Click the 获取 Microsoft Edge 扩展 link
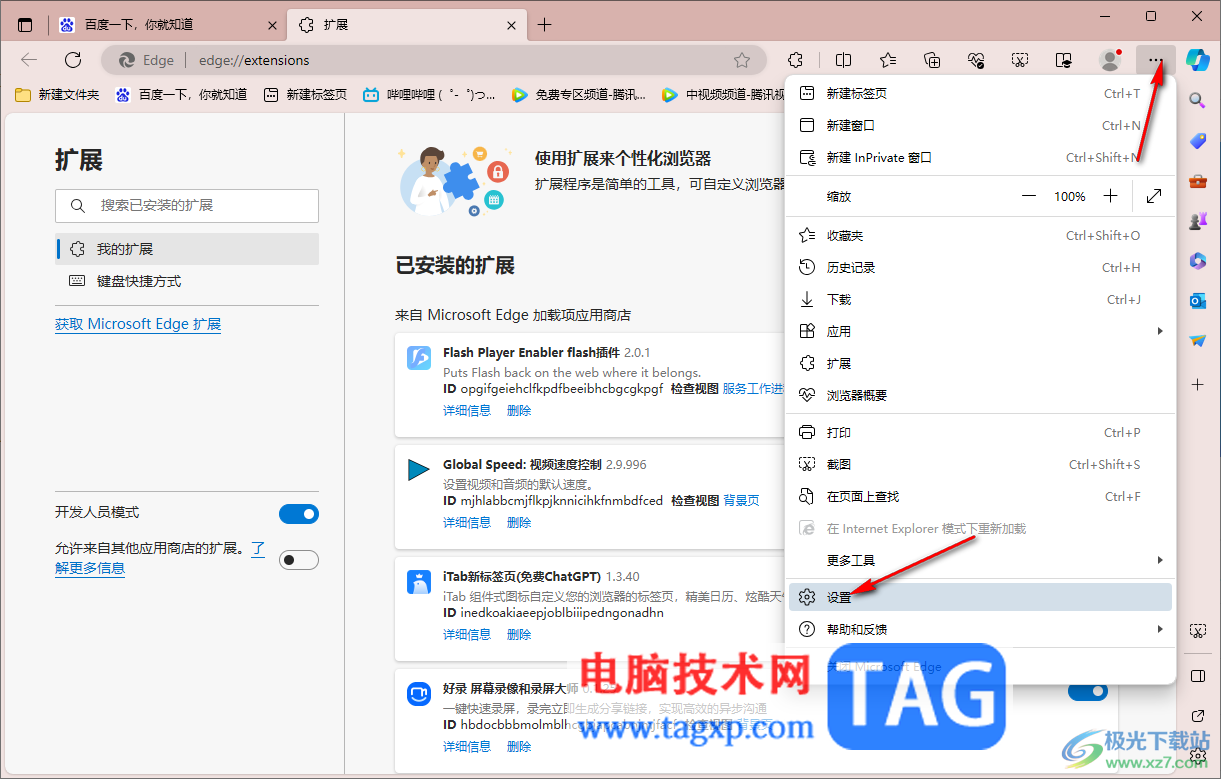 point(138,324)
